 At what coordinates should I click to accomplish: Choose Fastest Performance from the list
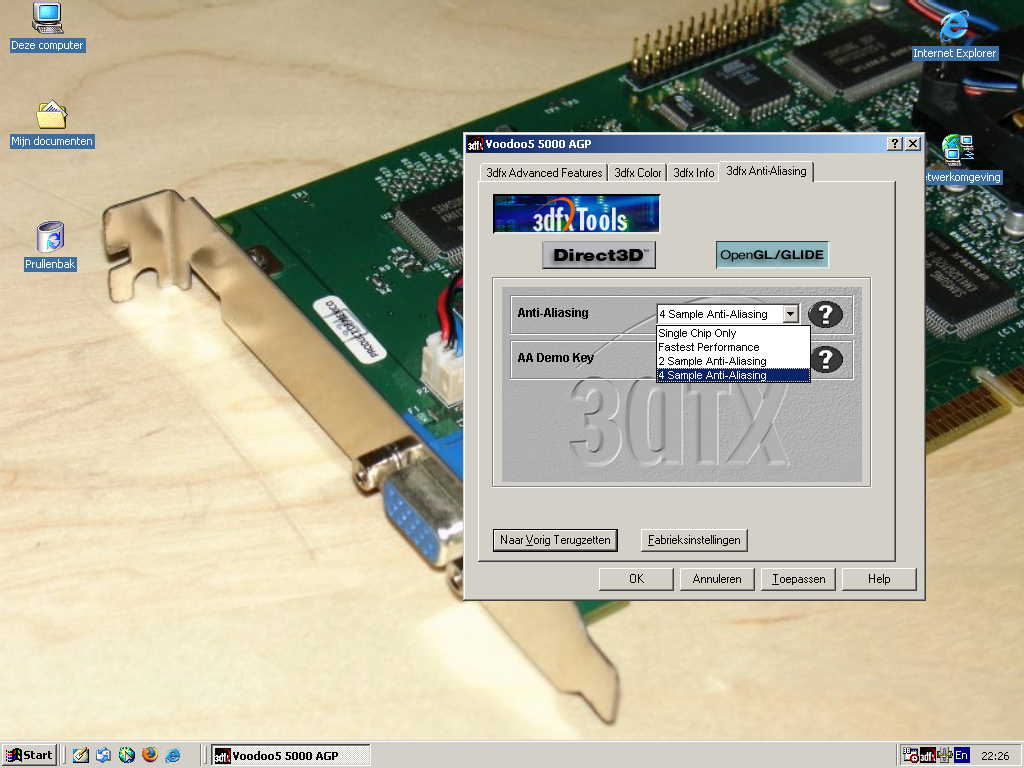pos(733,347)
